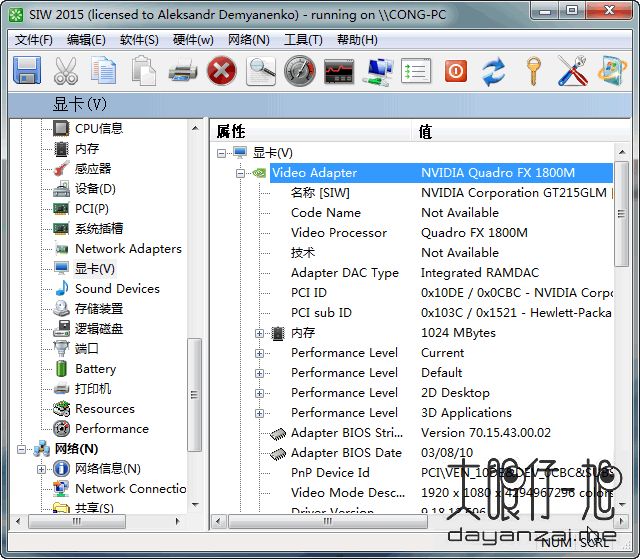Collapse the root 显卡(V) node in properties

pos(221,153)
